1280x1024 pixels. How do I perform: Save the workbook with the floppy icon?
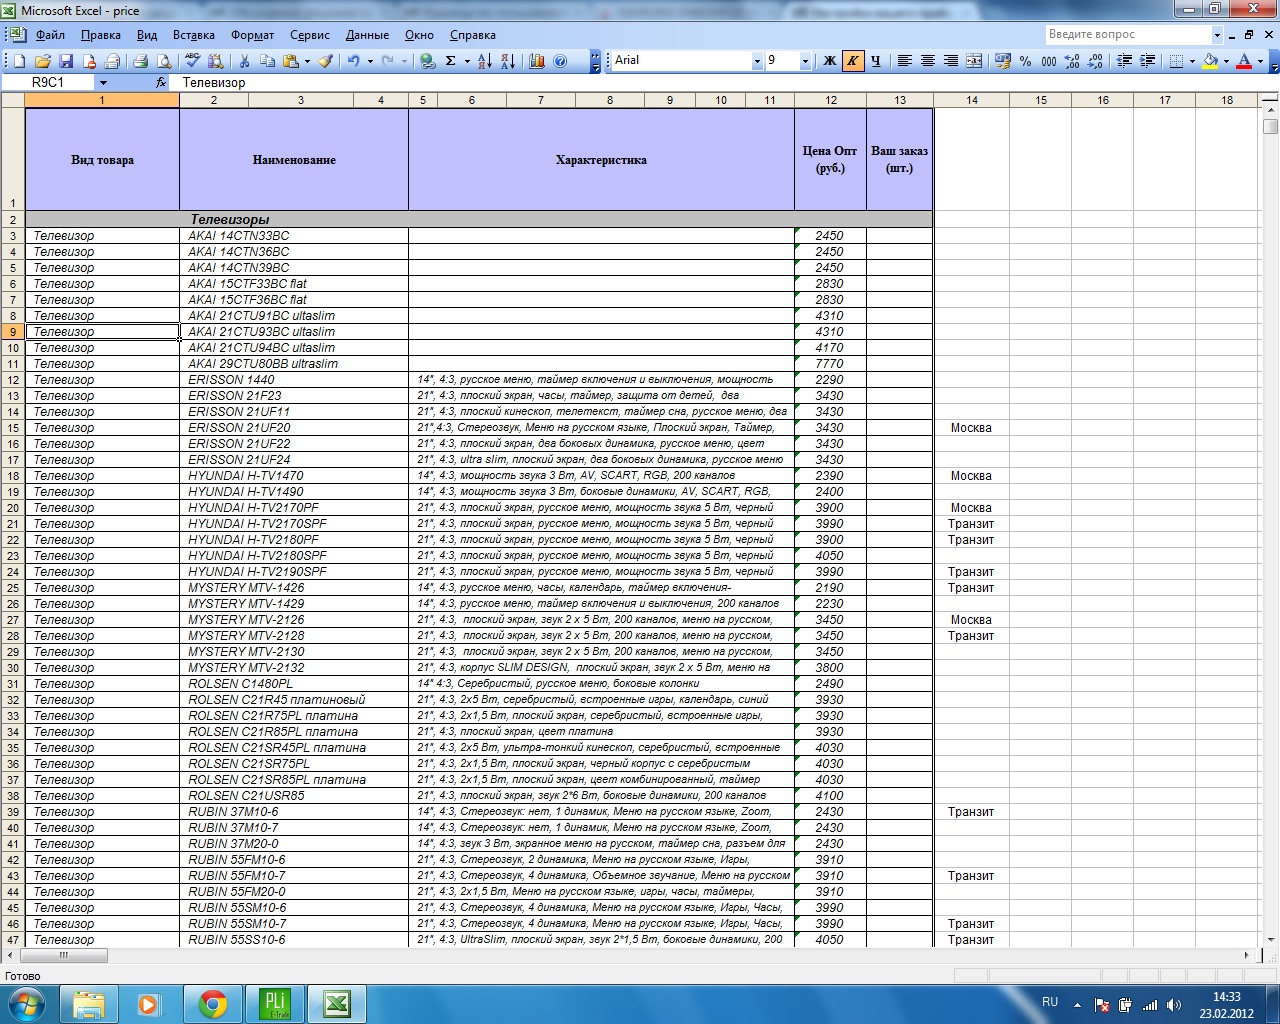(66, 61)
